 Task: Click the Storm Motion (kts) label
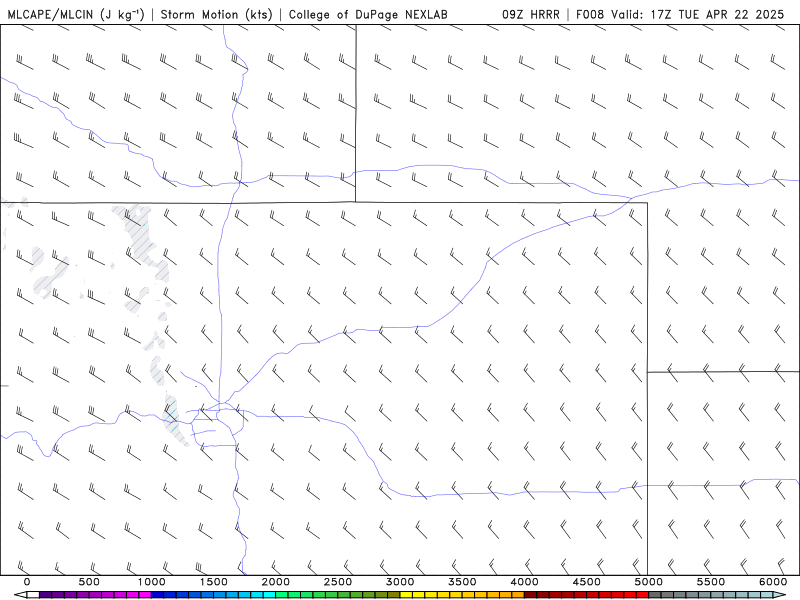pyautogui.click(x=217, y=15)
